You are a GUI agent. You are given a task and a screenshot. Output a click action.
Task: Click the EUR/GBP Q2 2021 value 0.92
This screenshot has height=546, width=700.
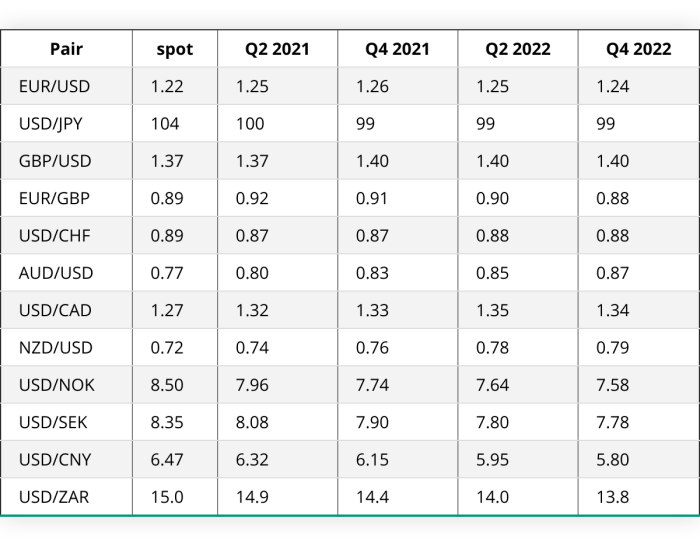(x=252, y=198)
